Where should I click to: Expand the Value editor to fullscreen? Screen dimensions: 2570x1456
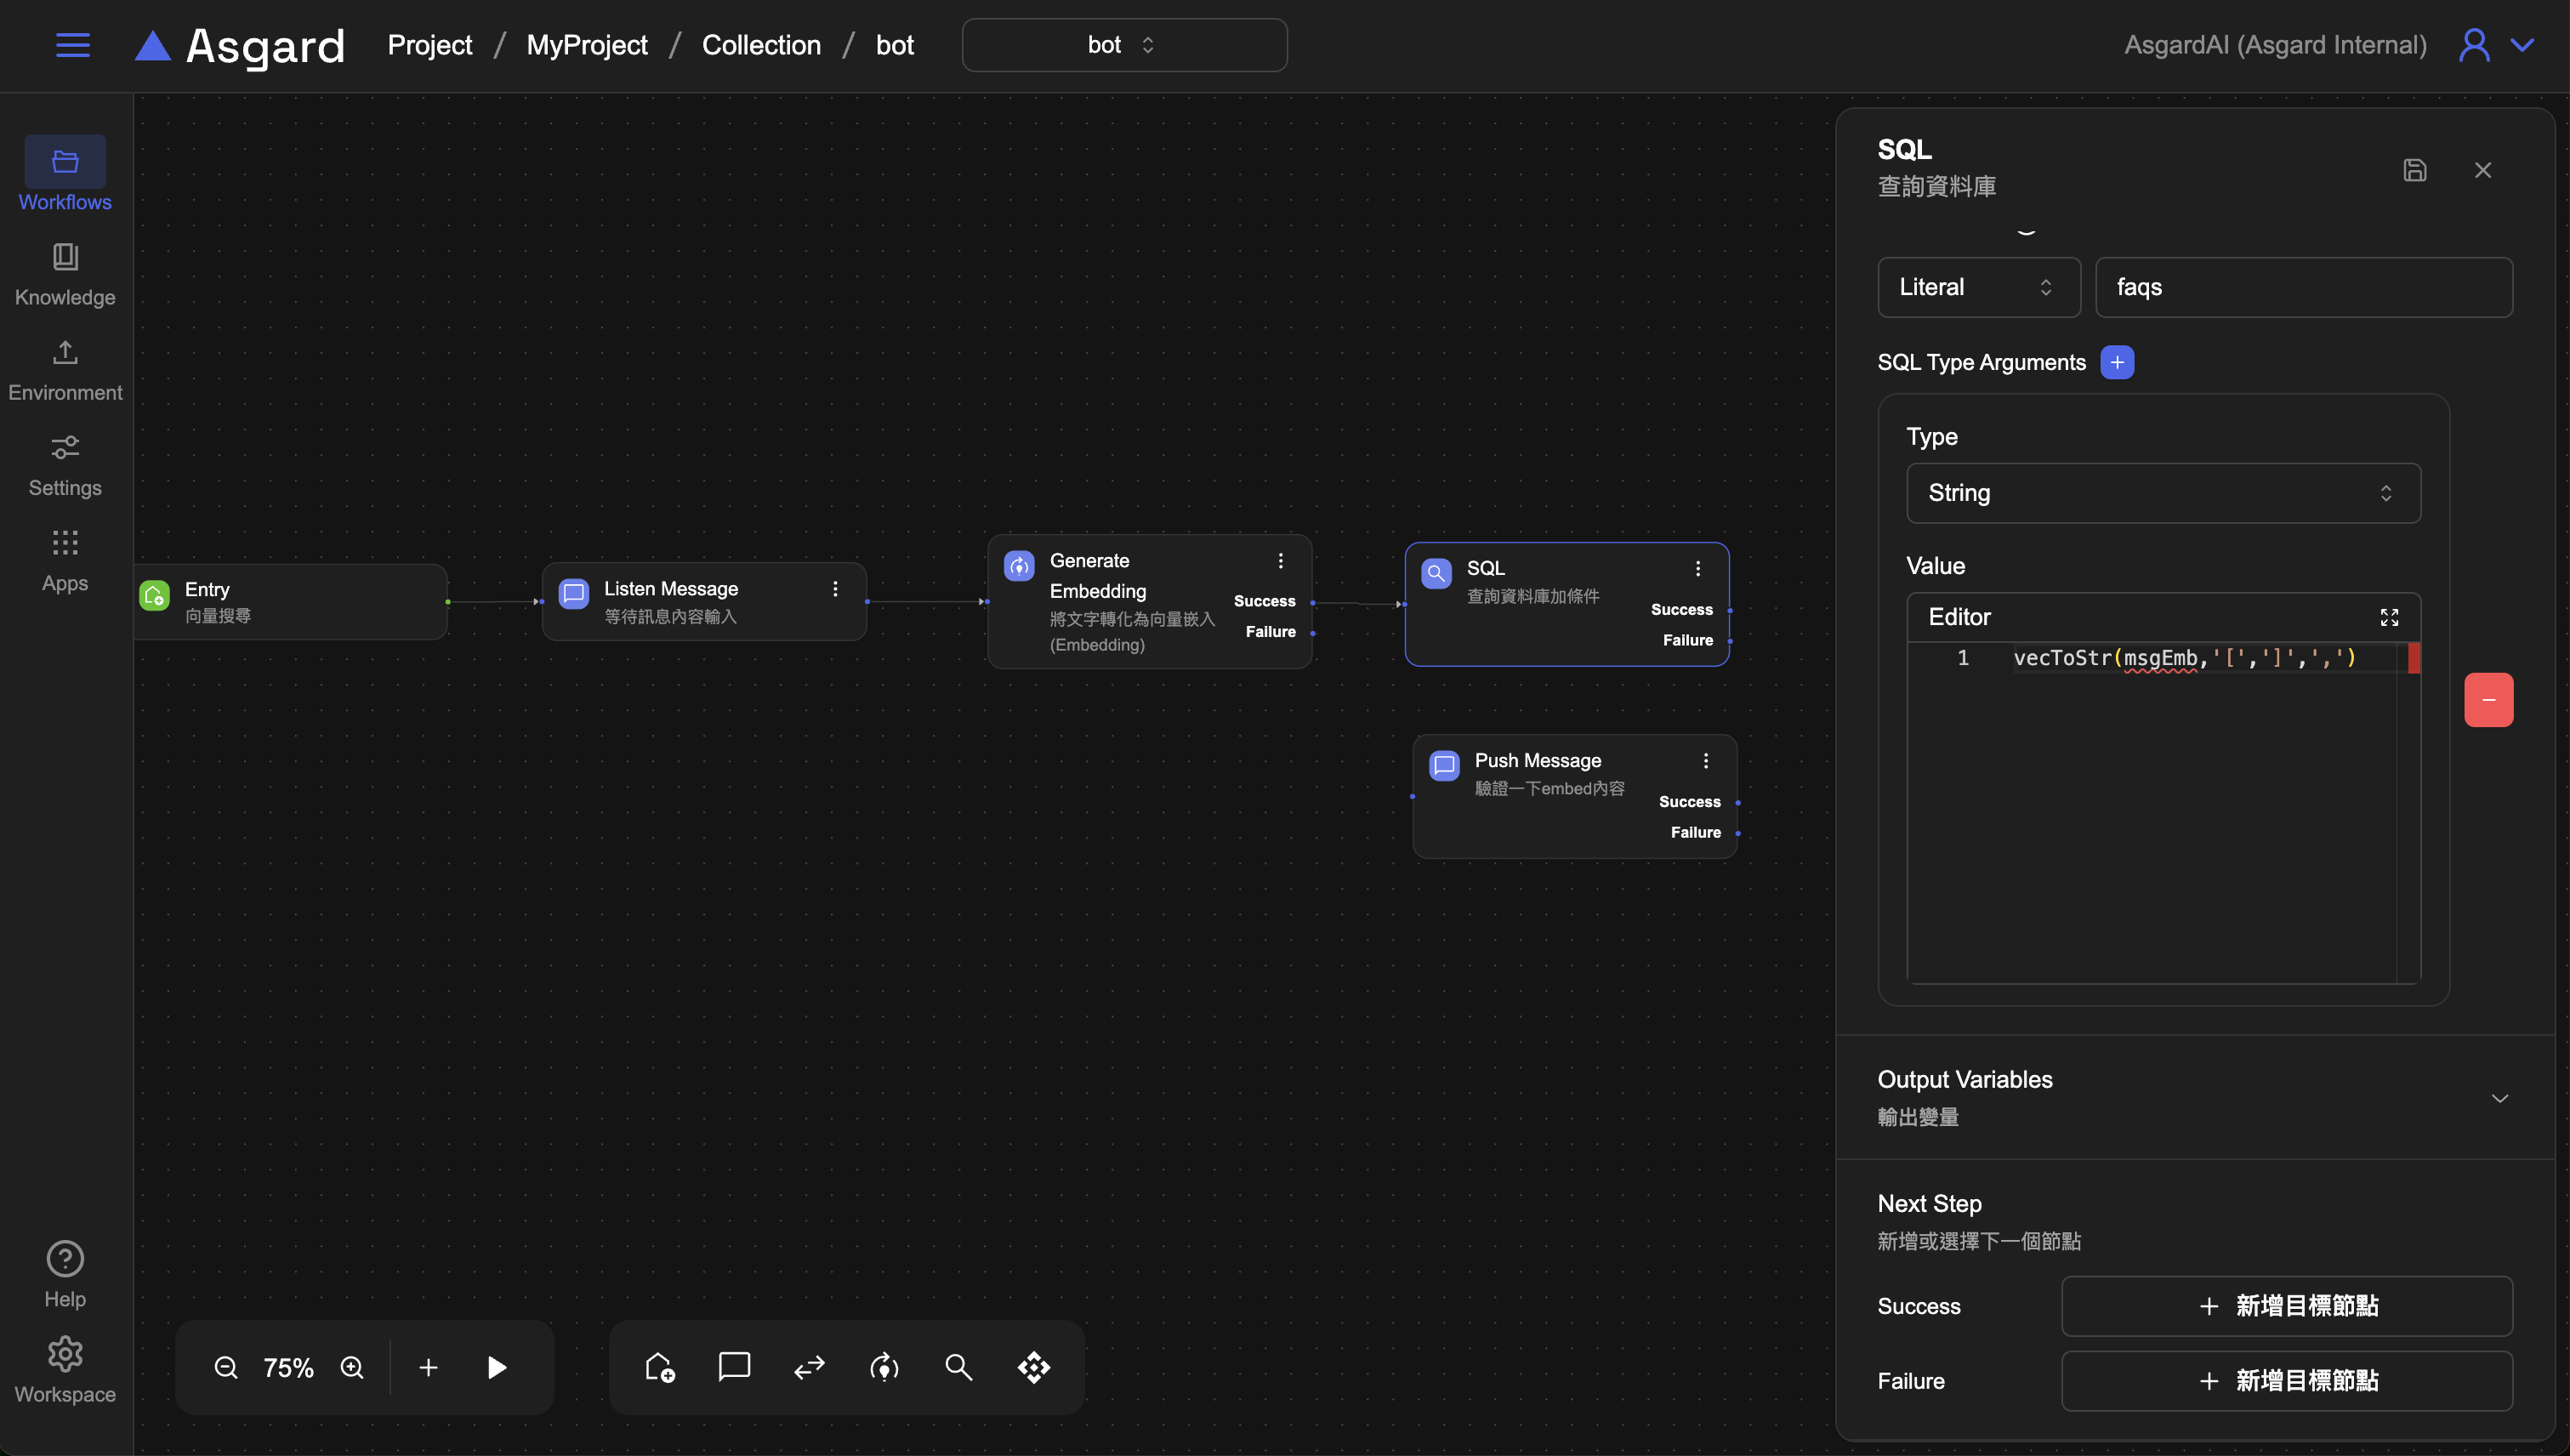point(2389,617)
